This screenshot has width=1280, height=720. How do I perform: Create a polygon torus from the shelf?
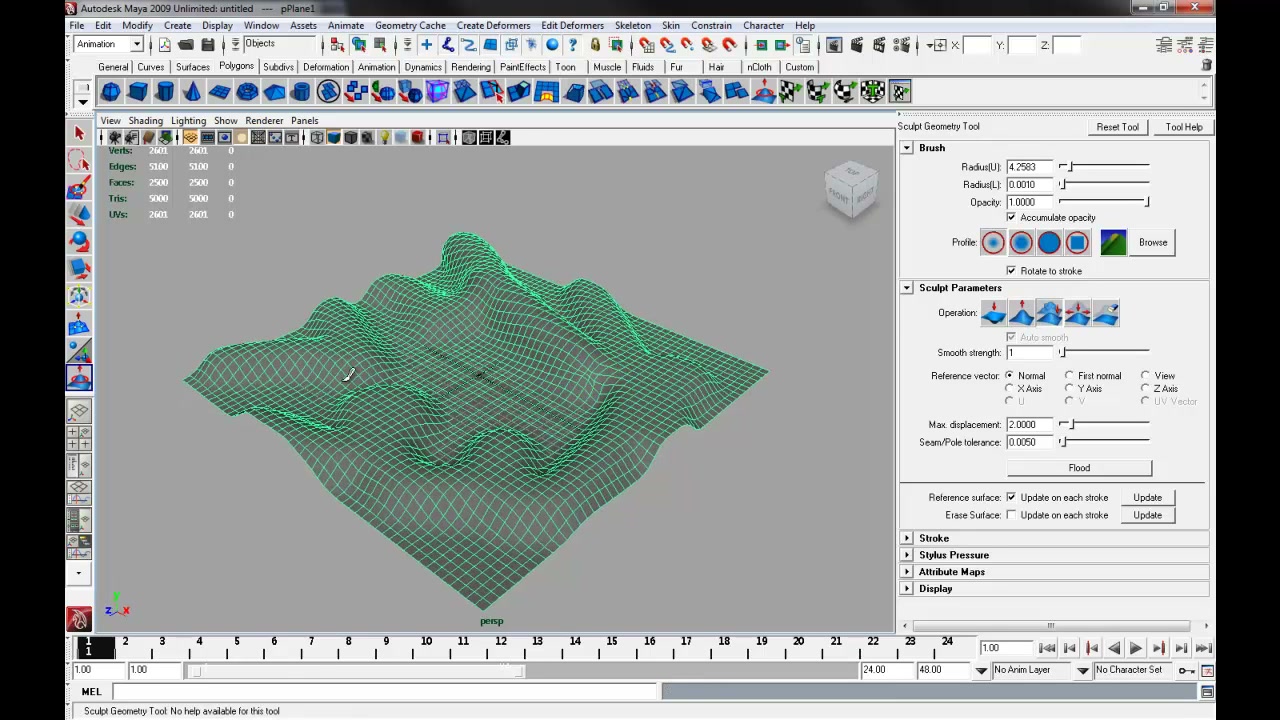pos(247,92)
